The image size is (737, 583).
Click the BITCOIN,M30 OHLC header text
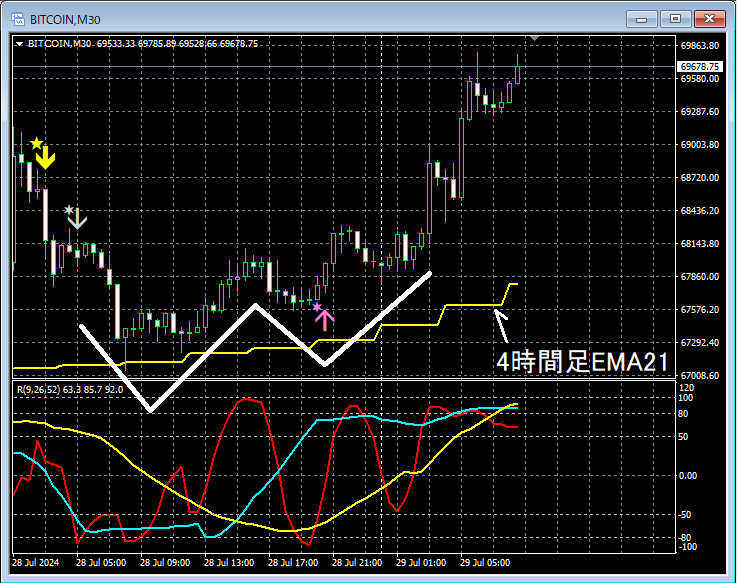[143, 44]
